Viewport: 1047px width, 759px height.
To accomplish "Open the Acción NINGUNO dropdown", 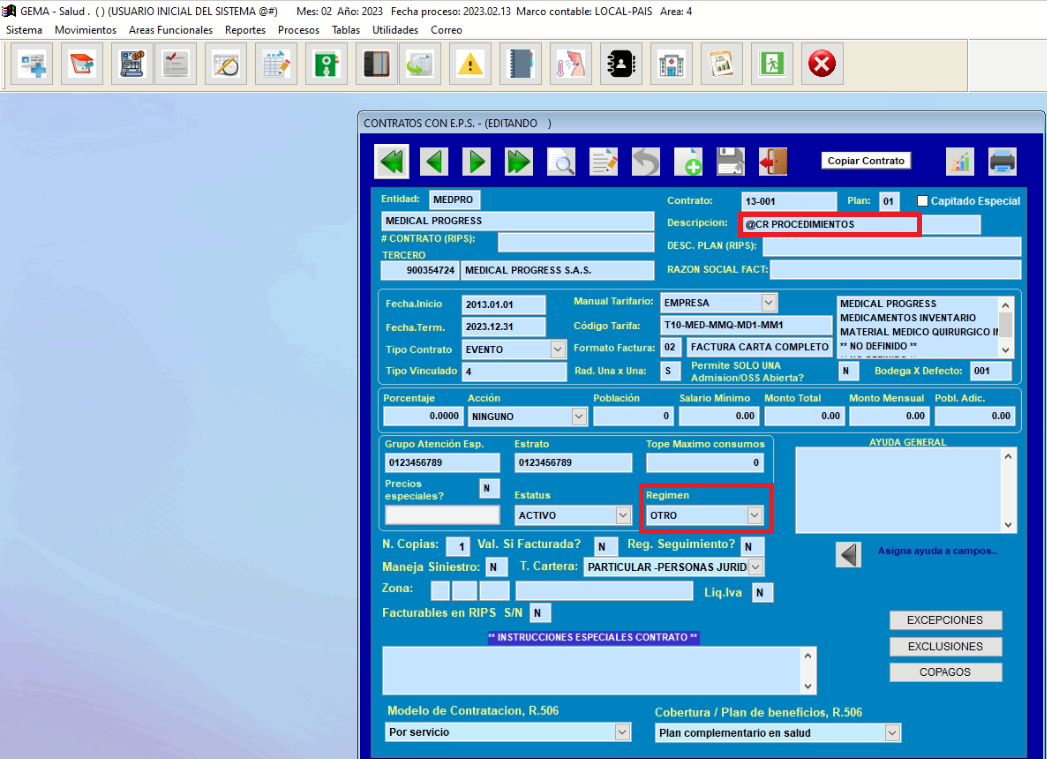I will (x=579, y=417).
